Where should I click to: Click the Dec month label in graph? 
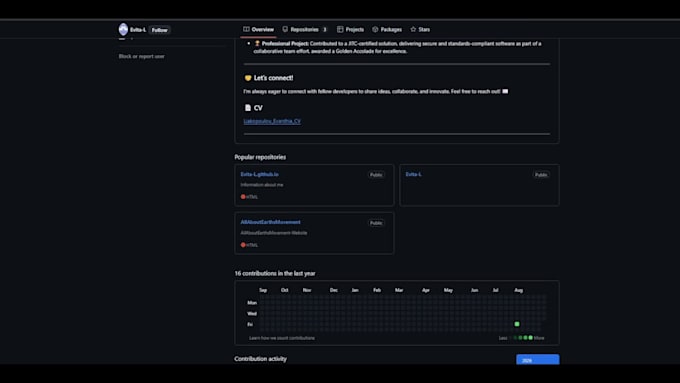(x=333, y=290)
